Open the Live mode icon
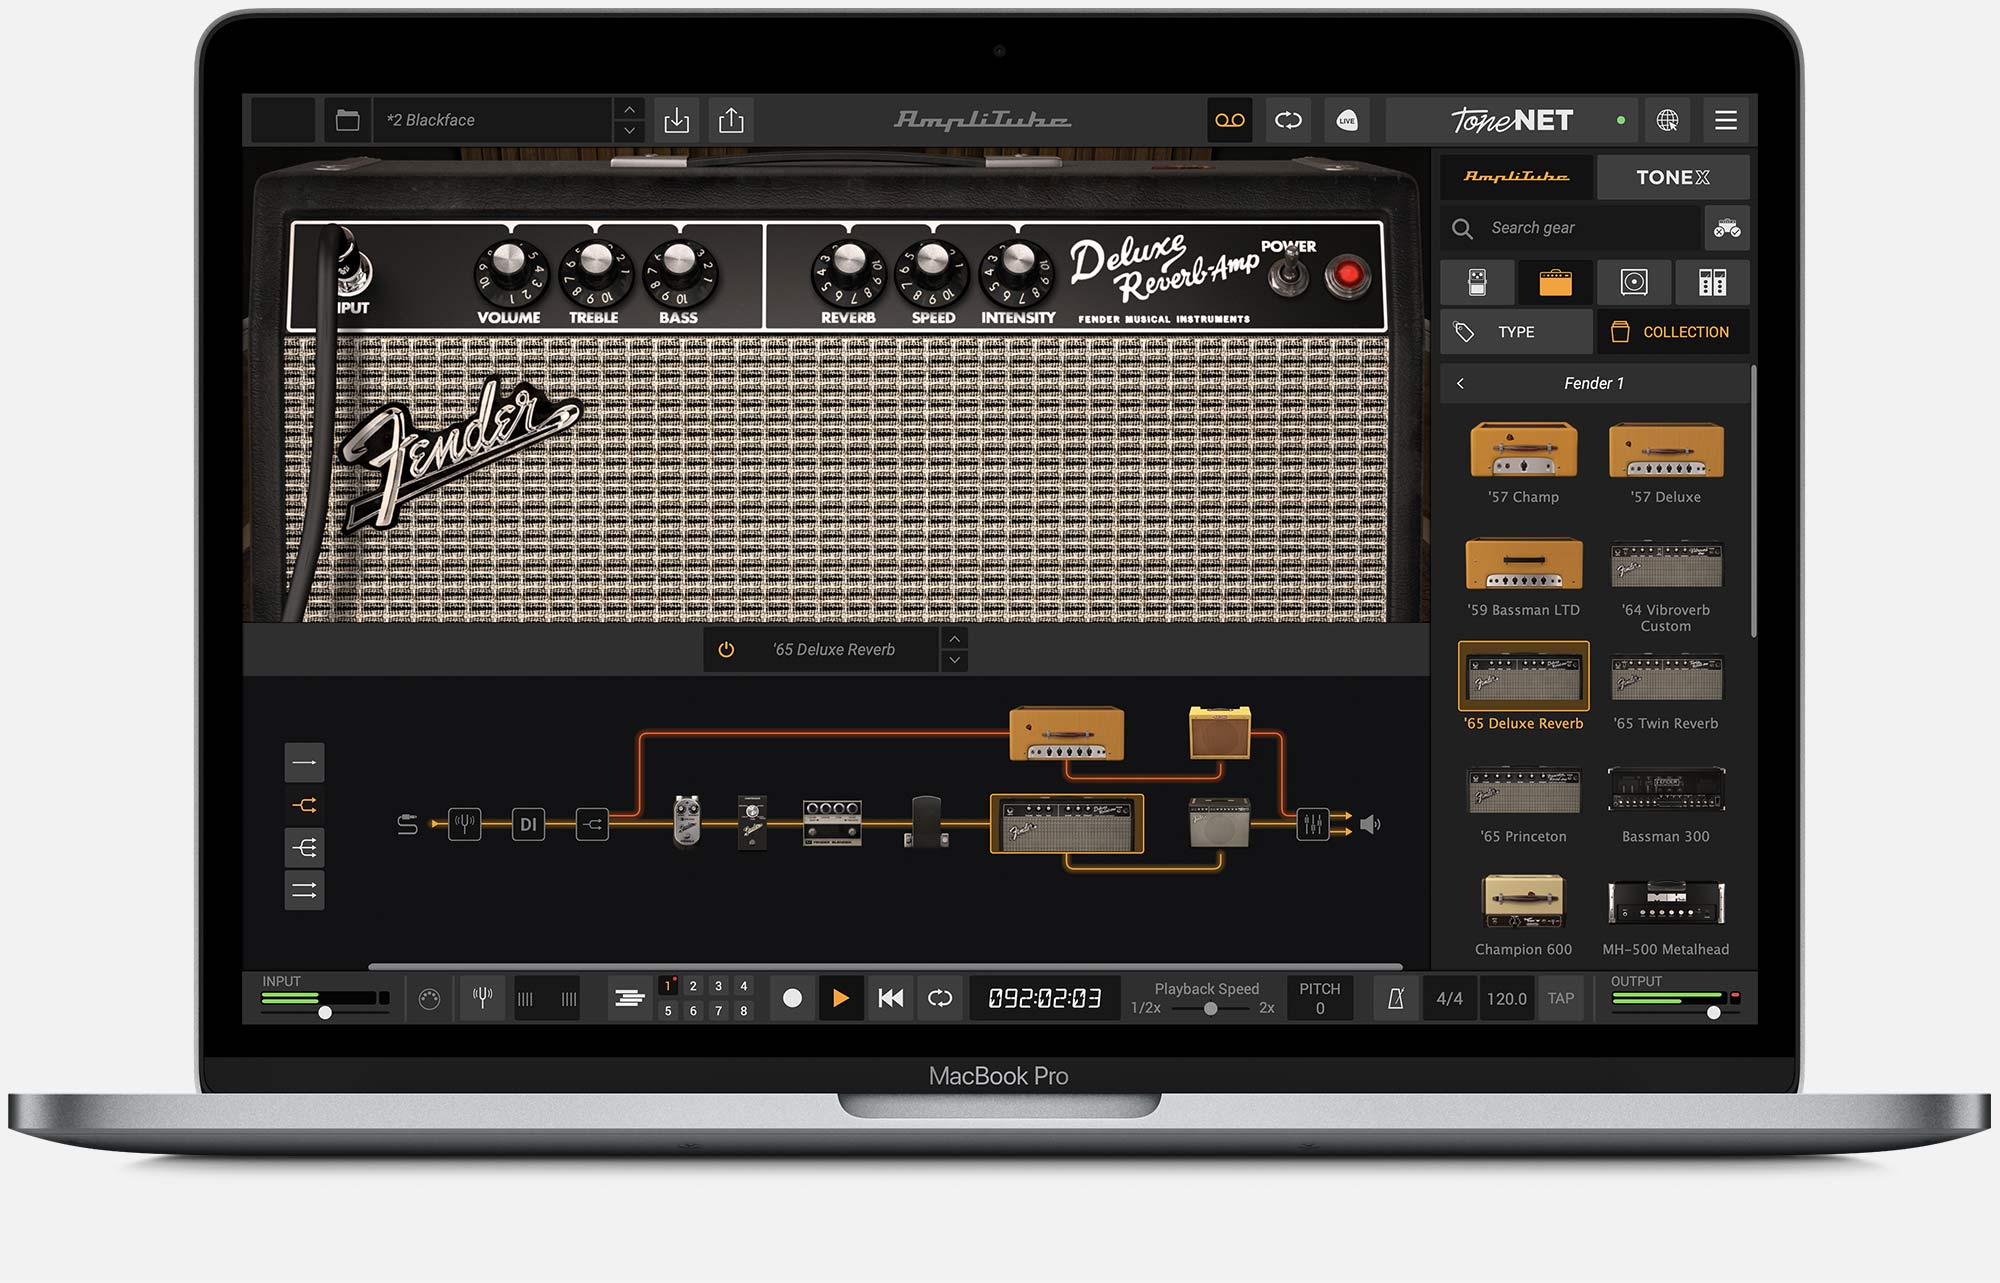The height and width of the screenshot is (1283, 2000). coord(1346,120)
